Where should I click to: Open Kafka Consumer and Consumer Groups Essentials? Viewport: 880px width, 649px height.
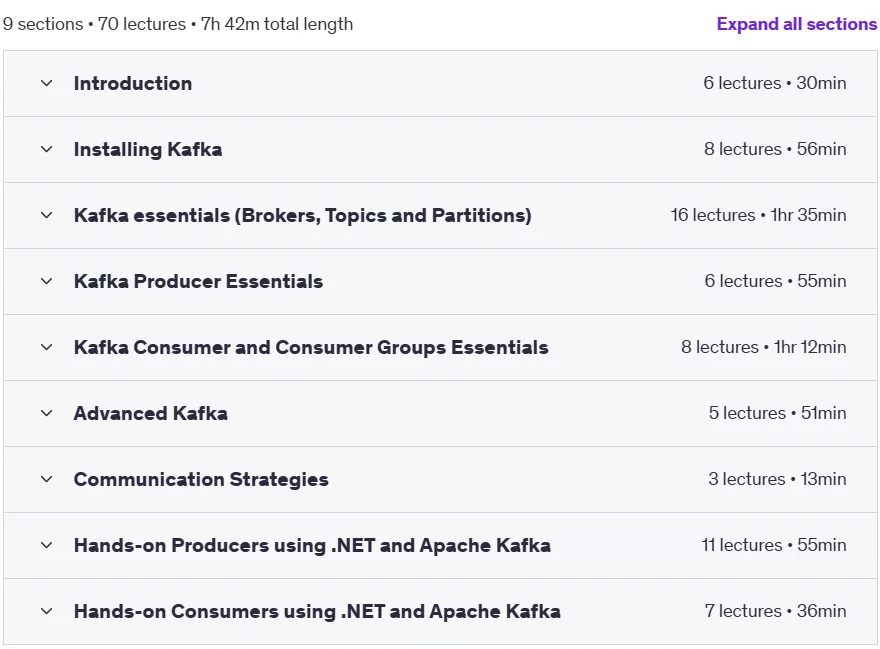(x=311, y=348)
